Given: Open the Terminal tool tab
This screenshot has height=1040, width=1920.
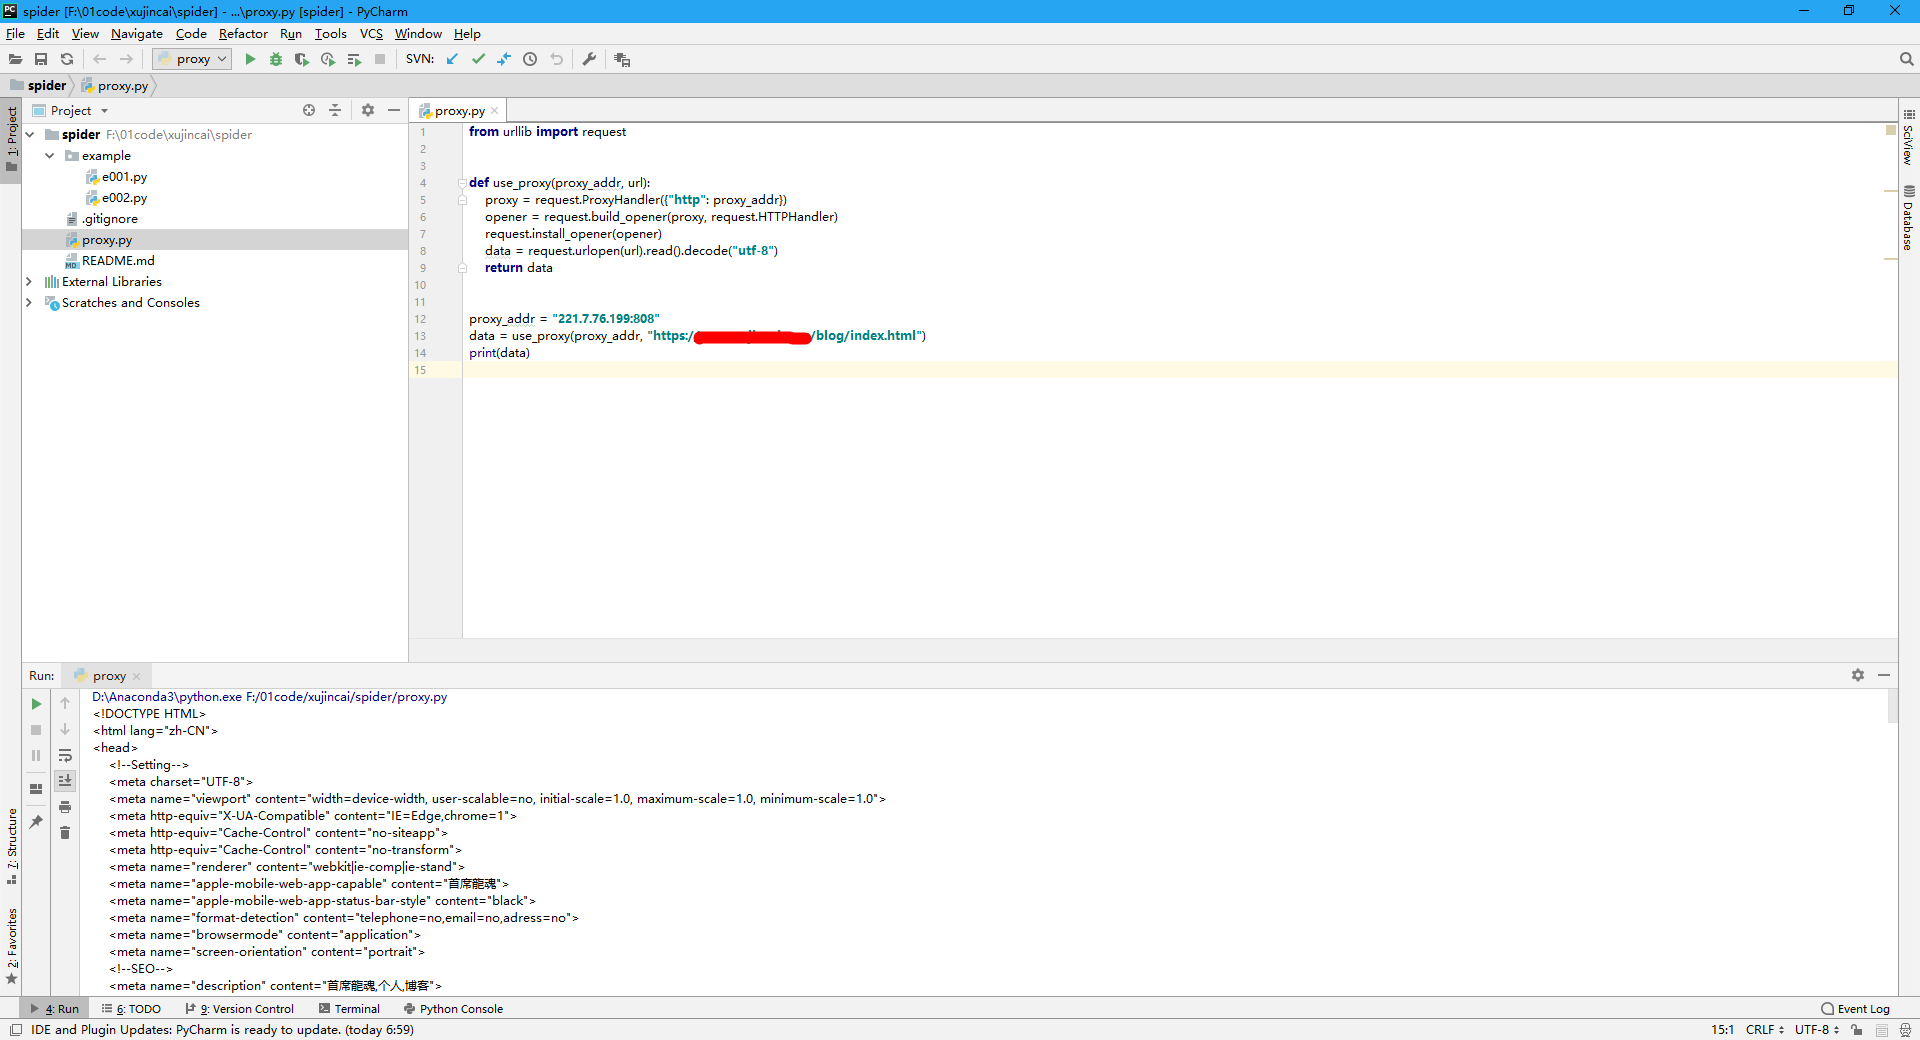Looking at the screenshot, I should click(349, 1008).
